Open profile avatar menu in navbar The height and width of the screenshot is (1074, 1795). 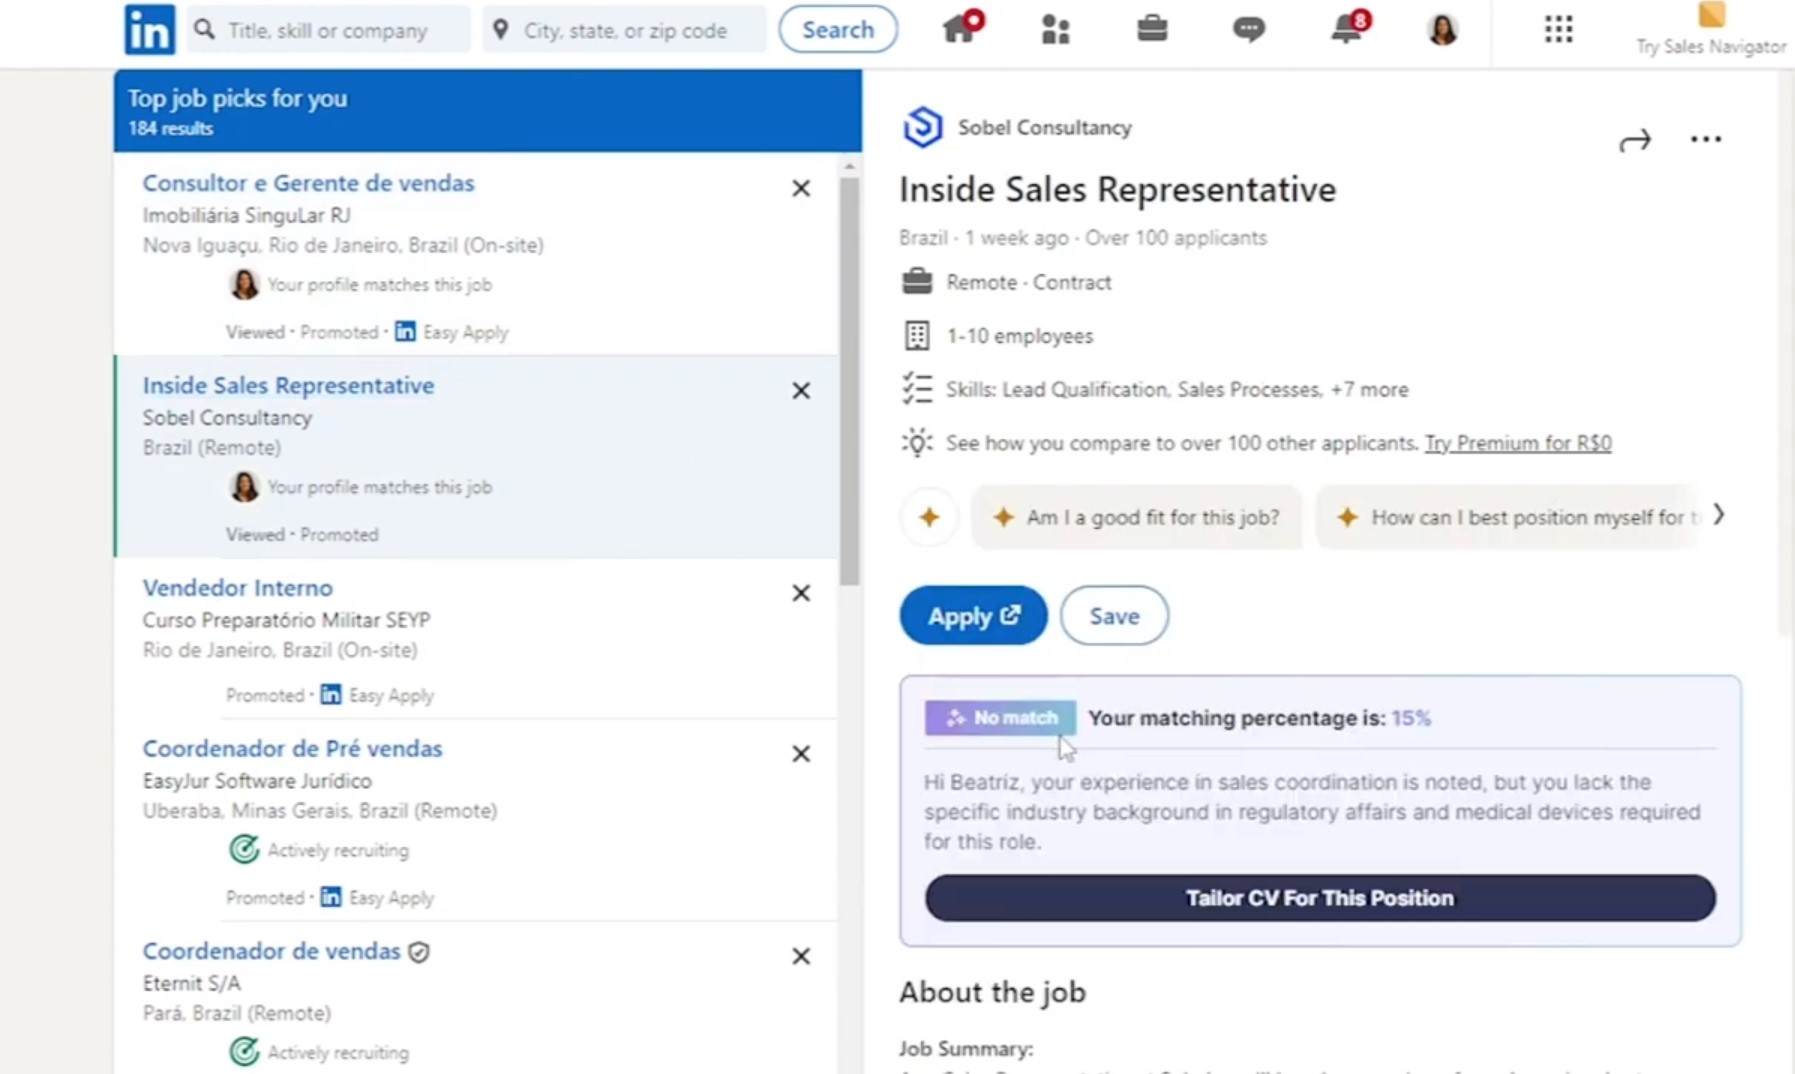coord(1442,29)
